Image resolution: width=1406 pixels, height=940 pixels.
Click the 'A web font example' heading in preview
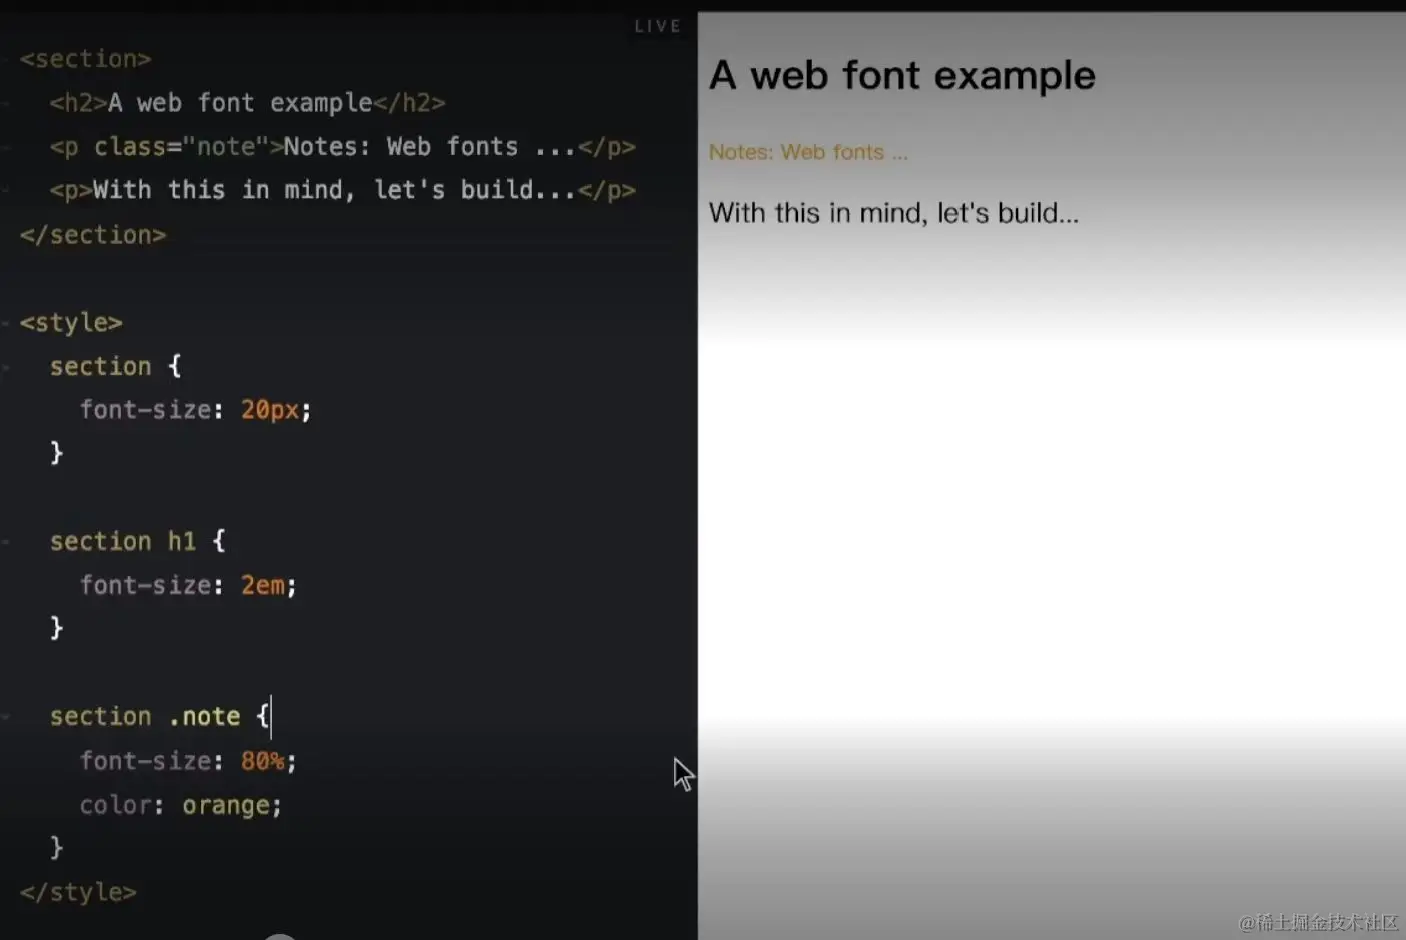coord(902,76)
